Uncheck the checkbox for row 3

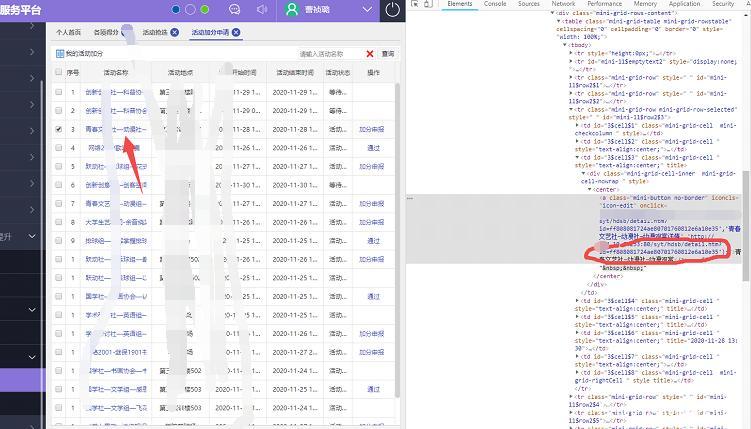click(59, 129)
